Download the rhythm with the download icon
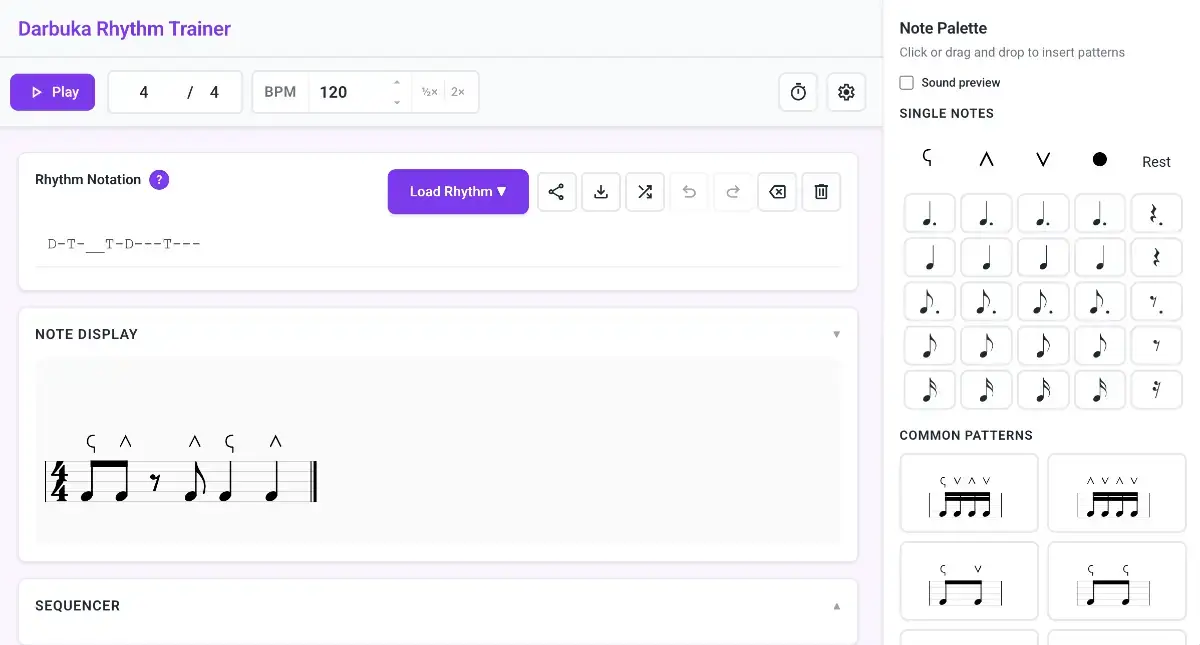Image resolution: width=1200 pixels, height=645 pixels. pyautogui.click(x=601, y=192)
